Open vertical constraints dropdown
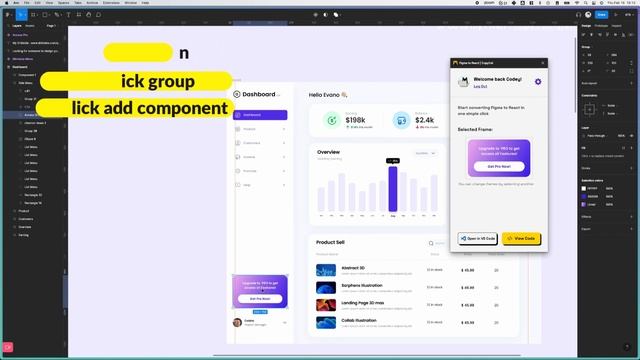The width and height of the screenshot is (640, 360). tap(611, 113)
